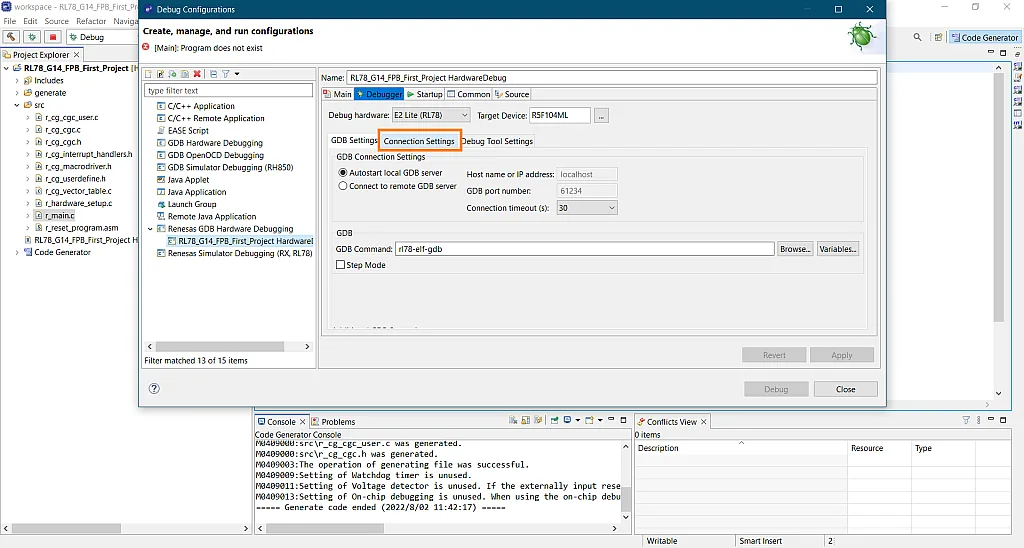
Task: Click the Debug bug icon in main toolbar
Action: pos(32,37)
